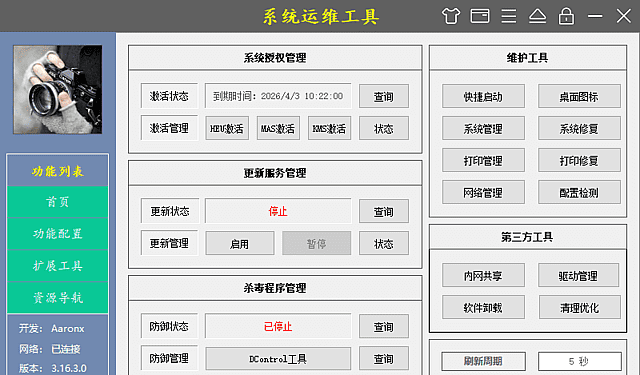Open 桌面图标 maintenance tool

(x=579, y=96)
